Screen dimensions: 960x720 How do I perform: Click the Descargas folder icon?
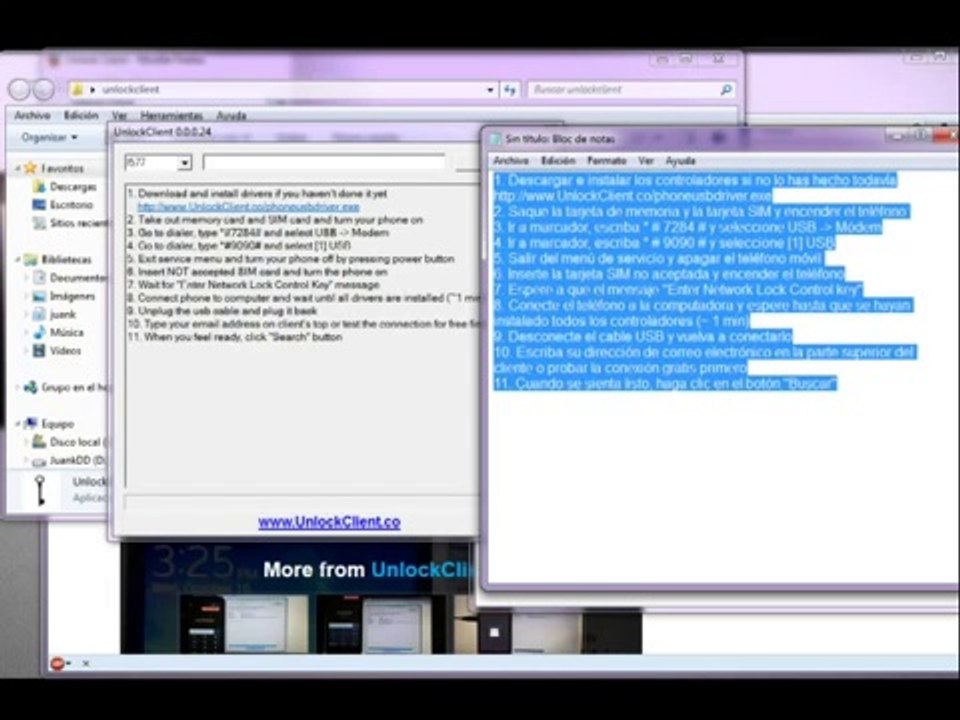click(x=39, y=186)
